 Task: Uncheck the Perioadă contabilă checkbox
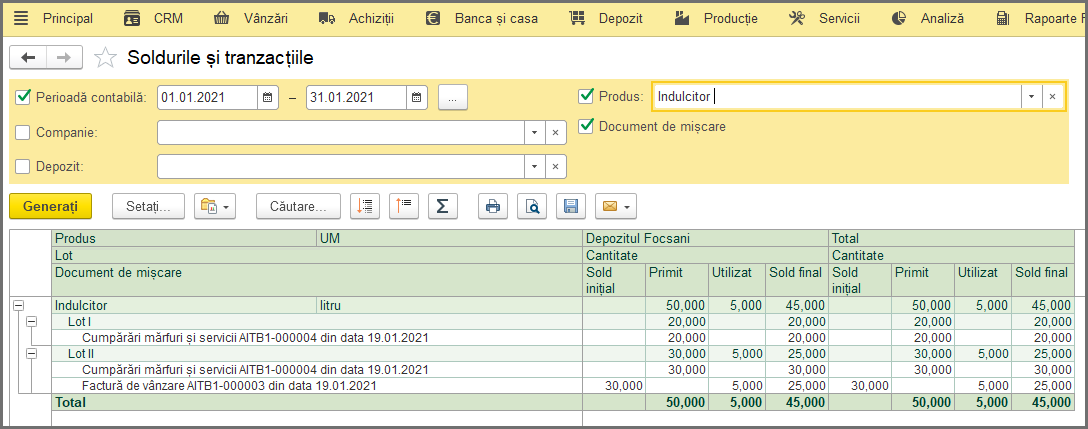pos(23,97)
